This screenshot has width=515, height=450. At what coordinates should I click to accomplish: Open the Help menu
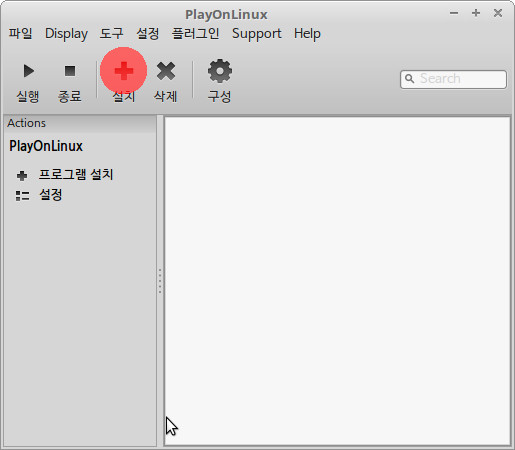[307, 34]
